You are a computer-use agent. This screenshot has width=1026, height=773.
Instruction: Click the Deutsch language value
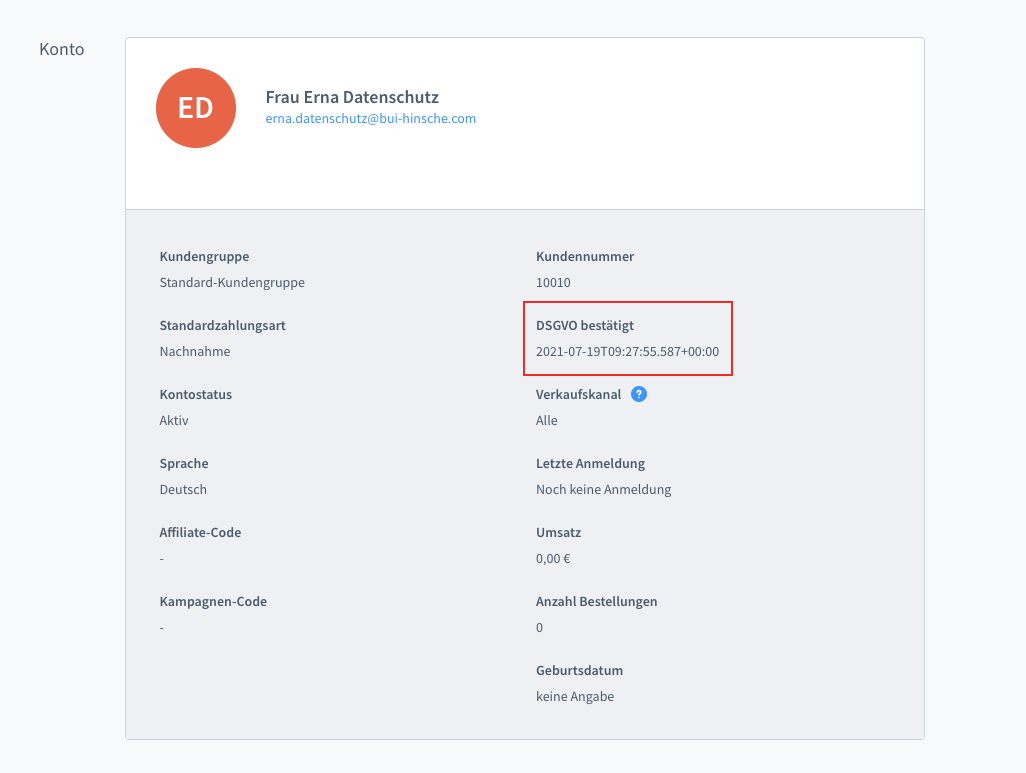coord(183,489)
